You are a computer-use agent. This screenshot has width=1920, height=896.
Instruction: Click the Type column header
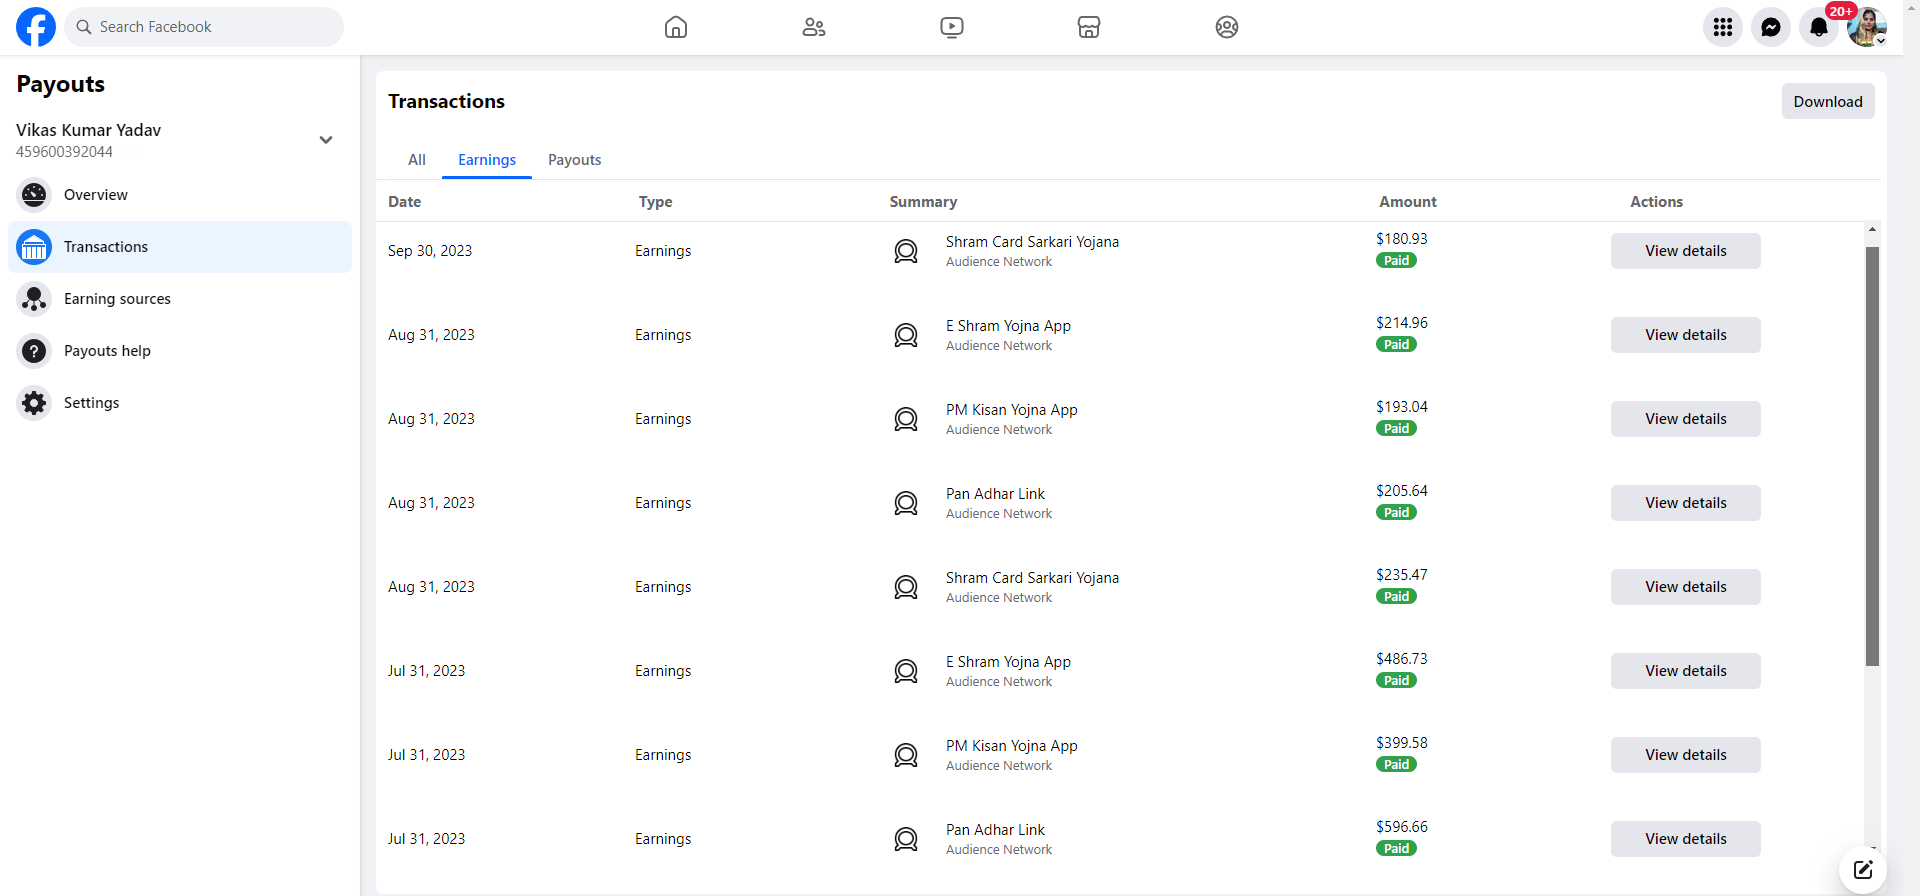[656, 202]
